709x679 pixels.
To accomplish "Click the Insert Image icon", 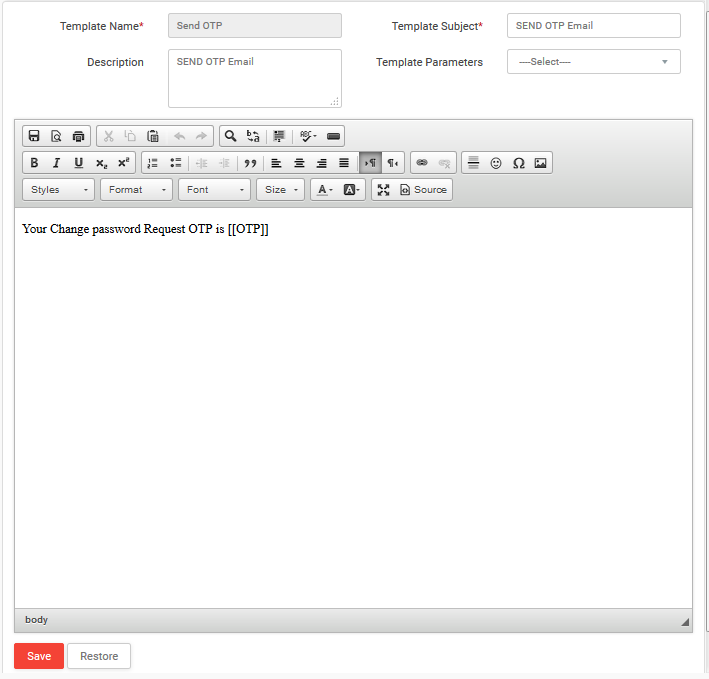I will pyautogui.click(x=541, y=163).
